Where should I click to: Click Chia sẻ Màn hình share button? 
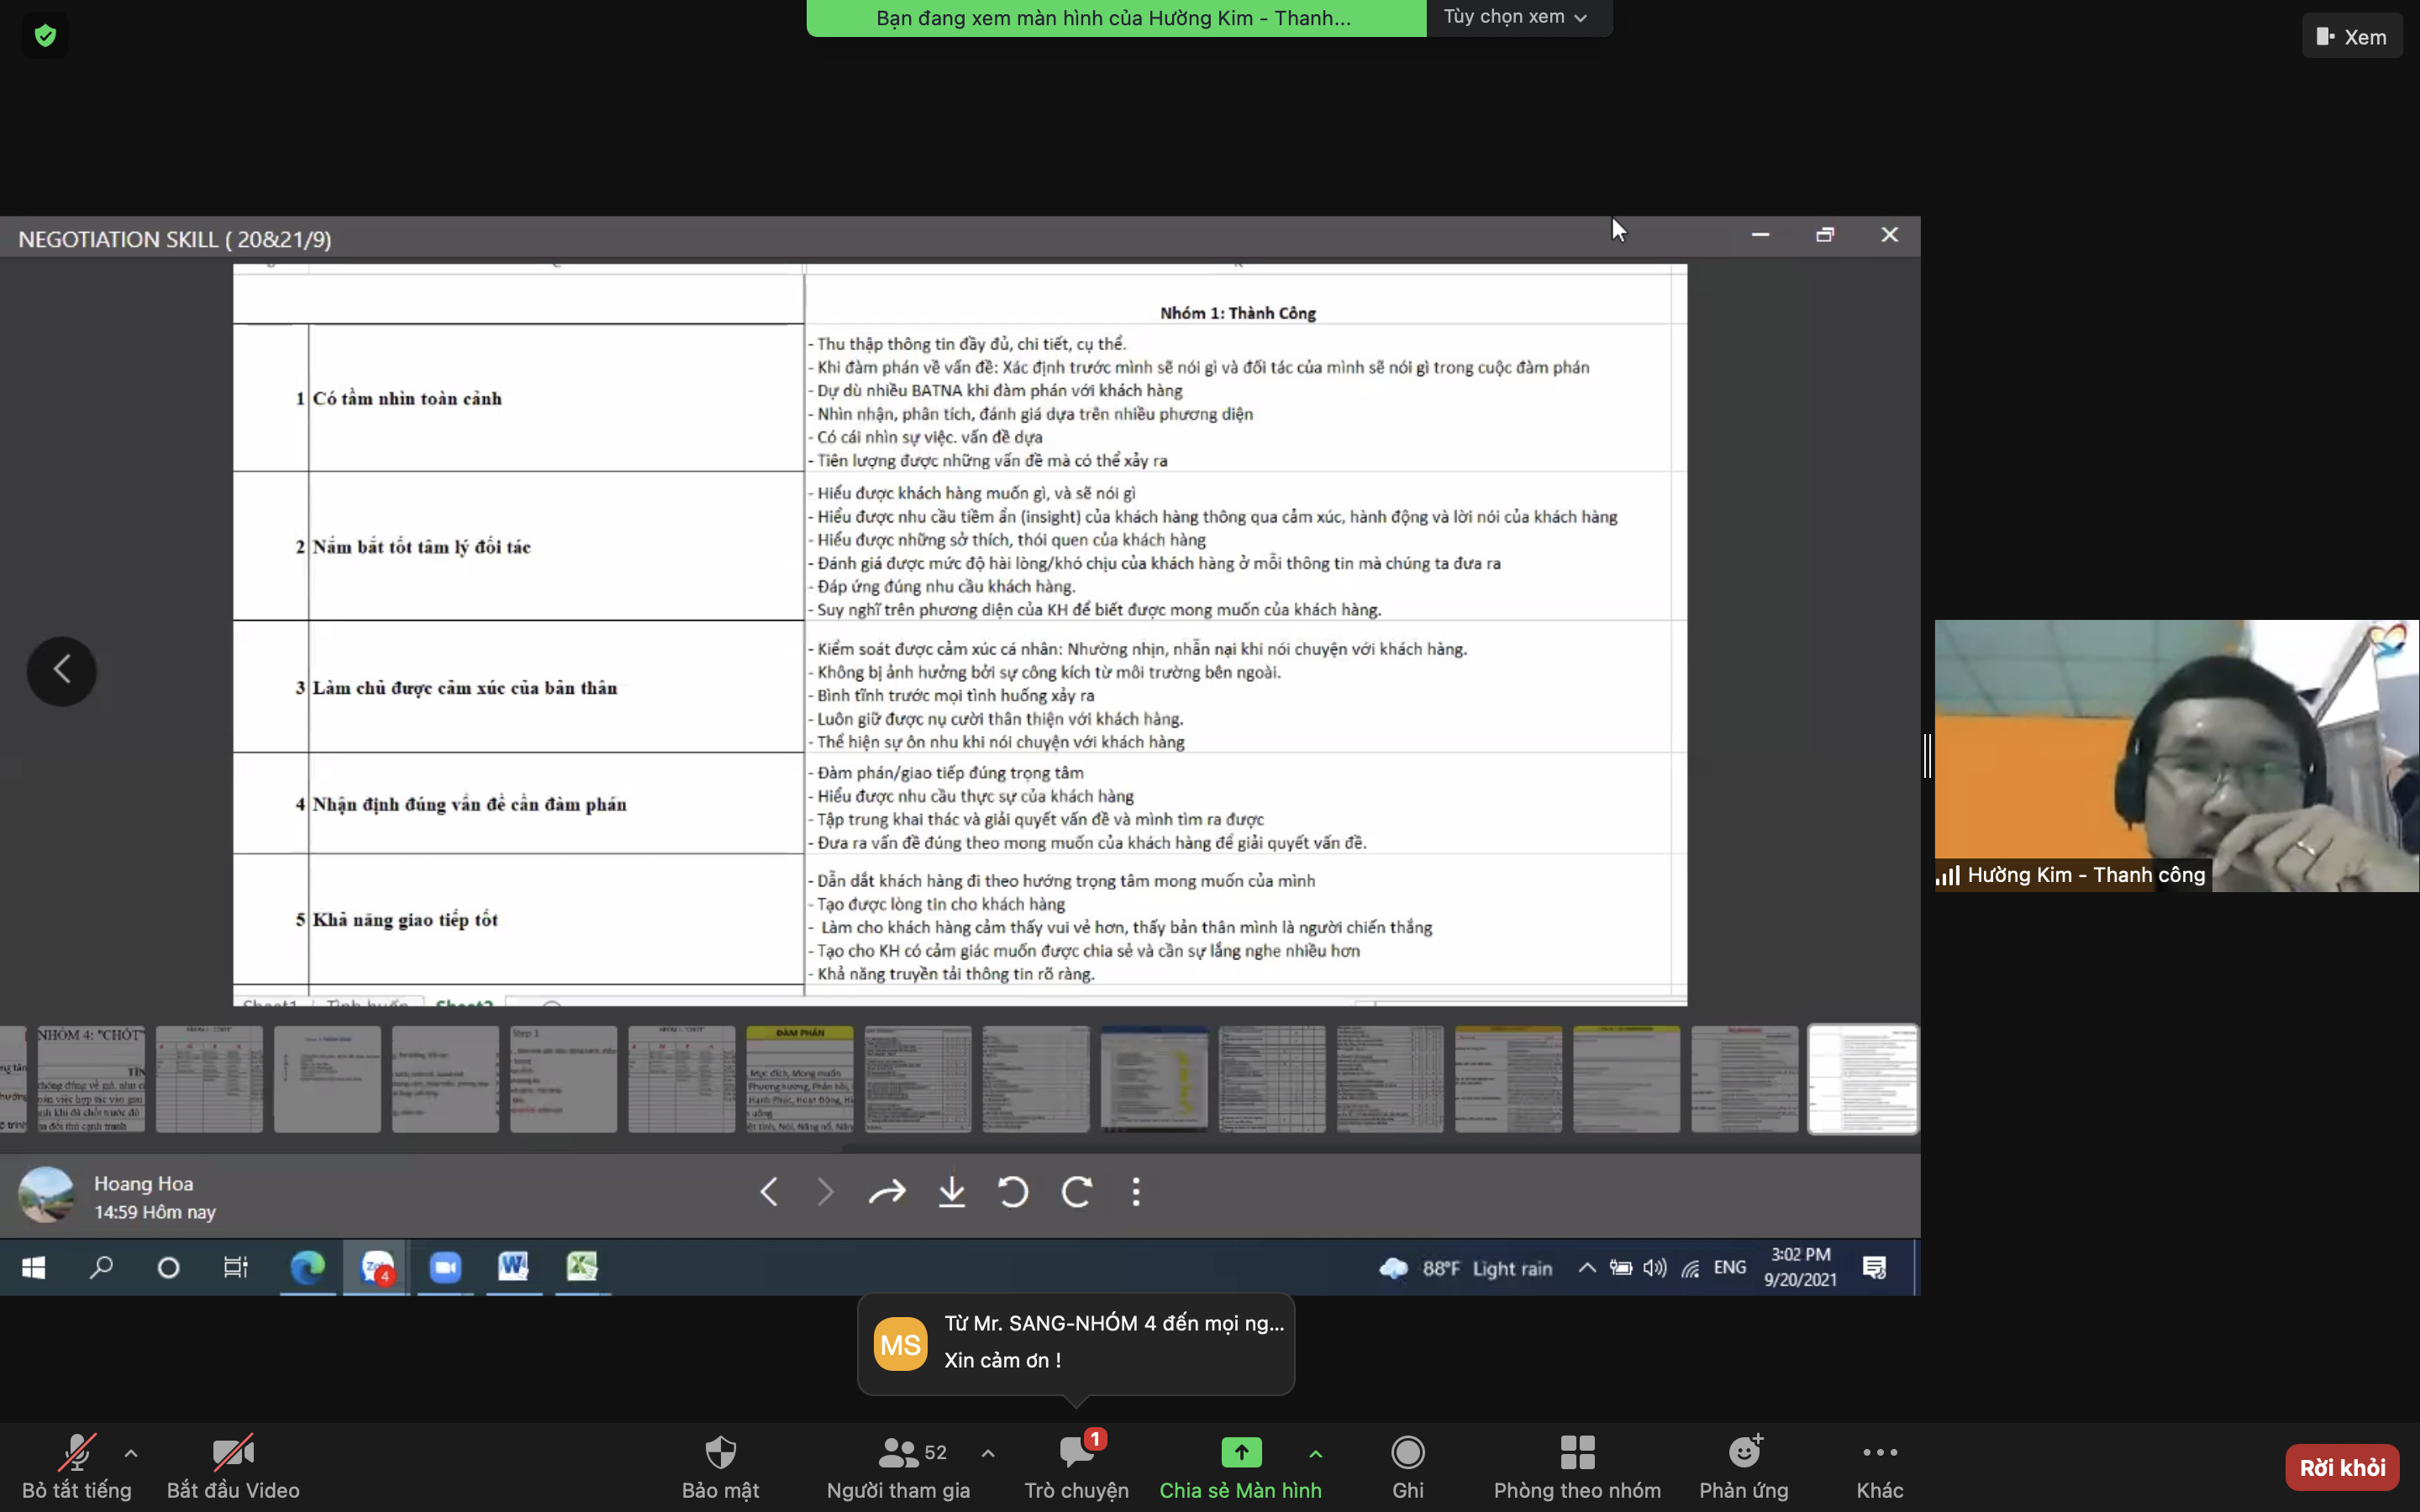tap(1240, 1466)
